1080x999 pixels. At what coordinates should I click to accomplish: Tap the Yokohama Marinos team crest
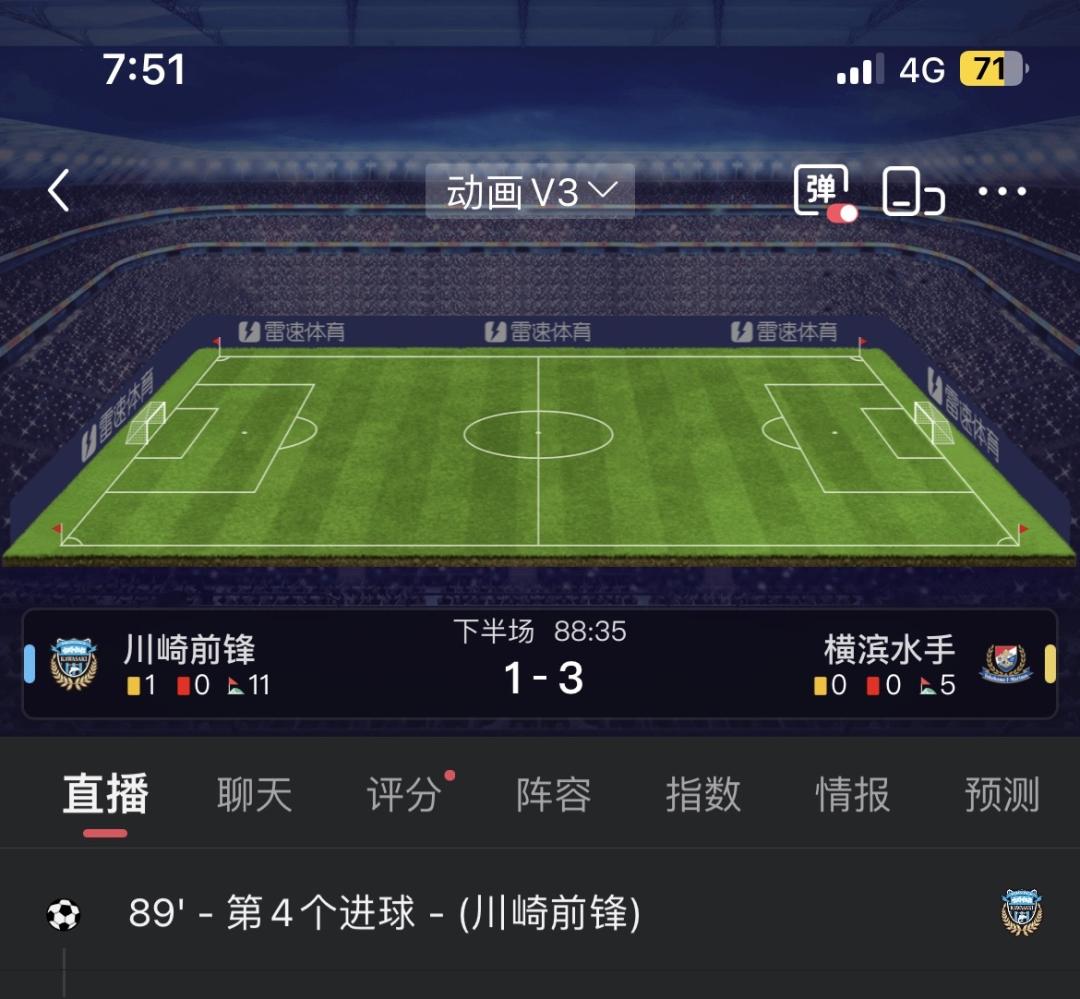point(1006,664)
